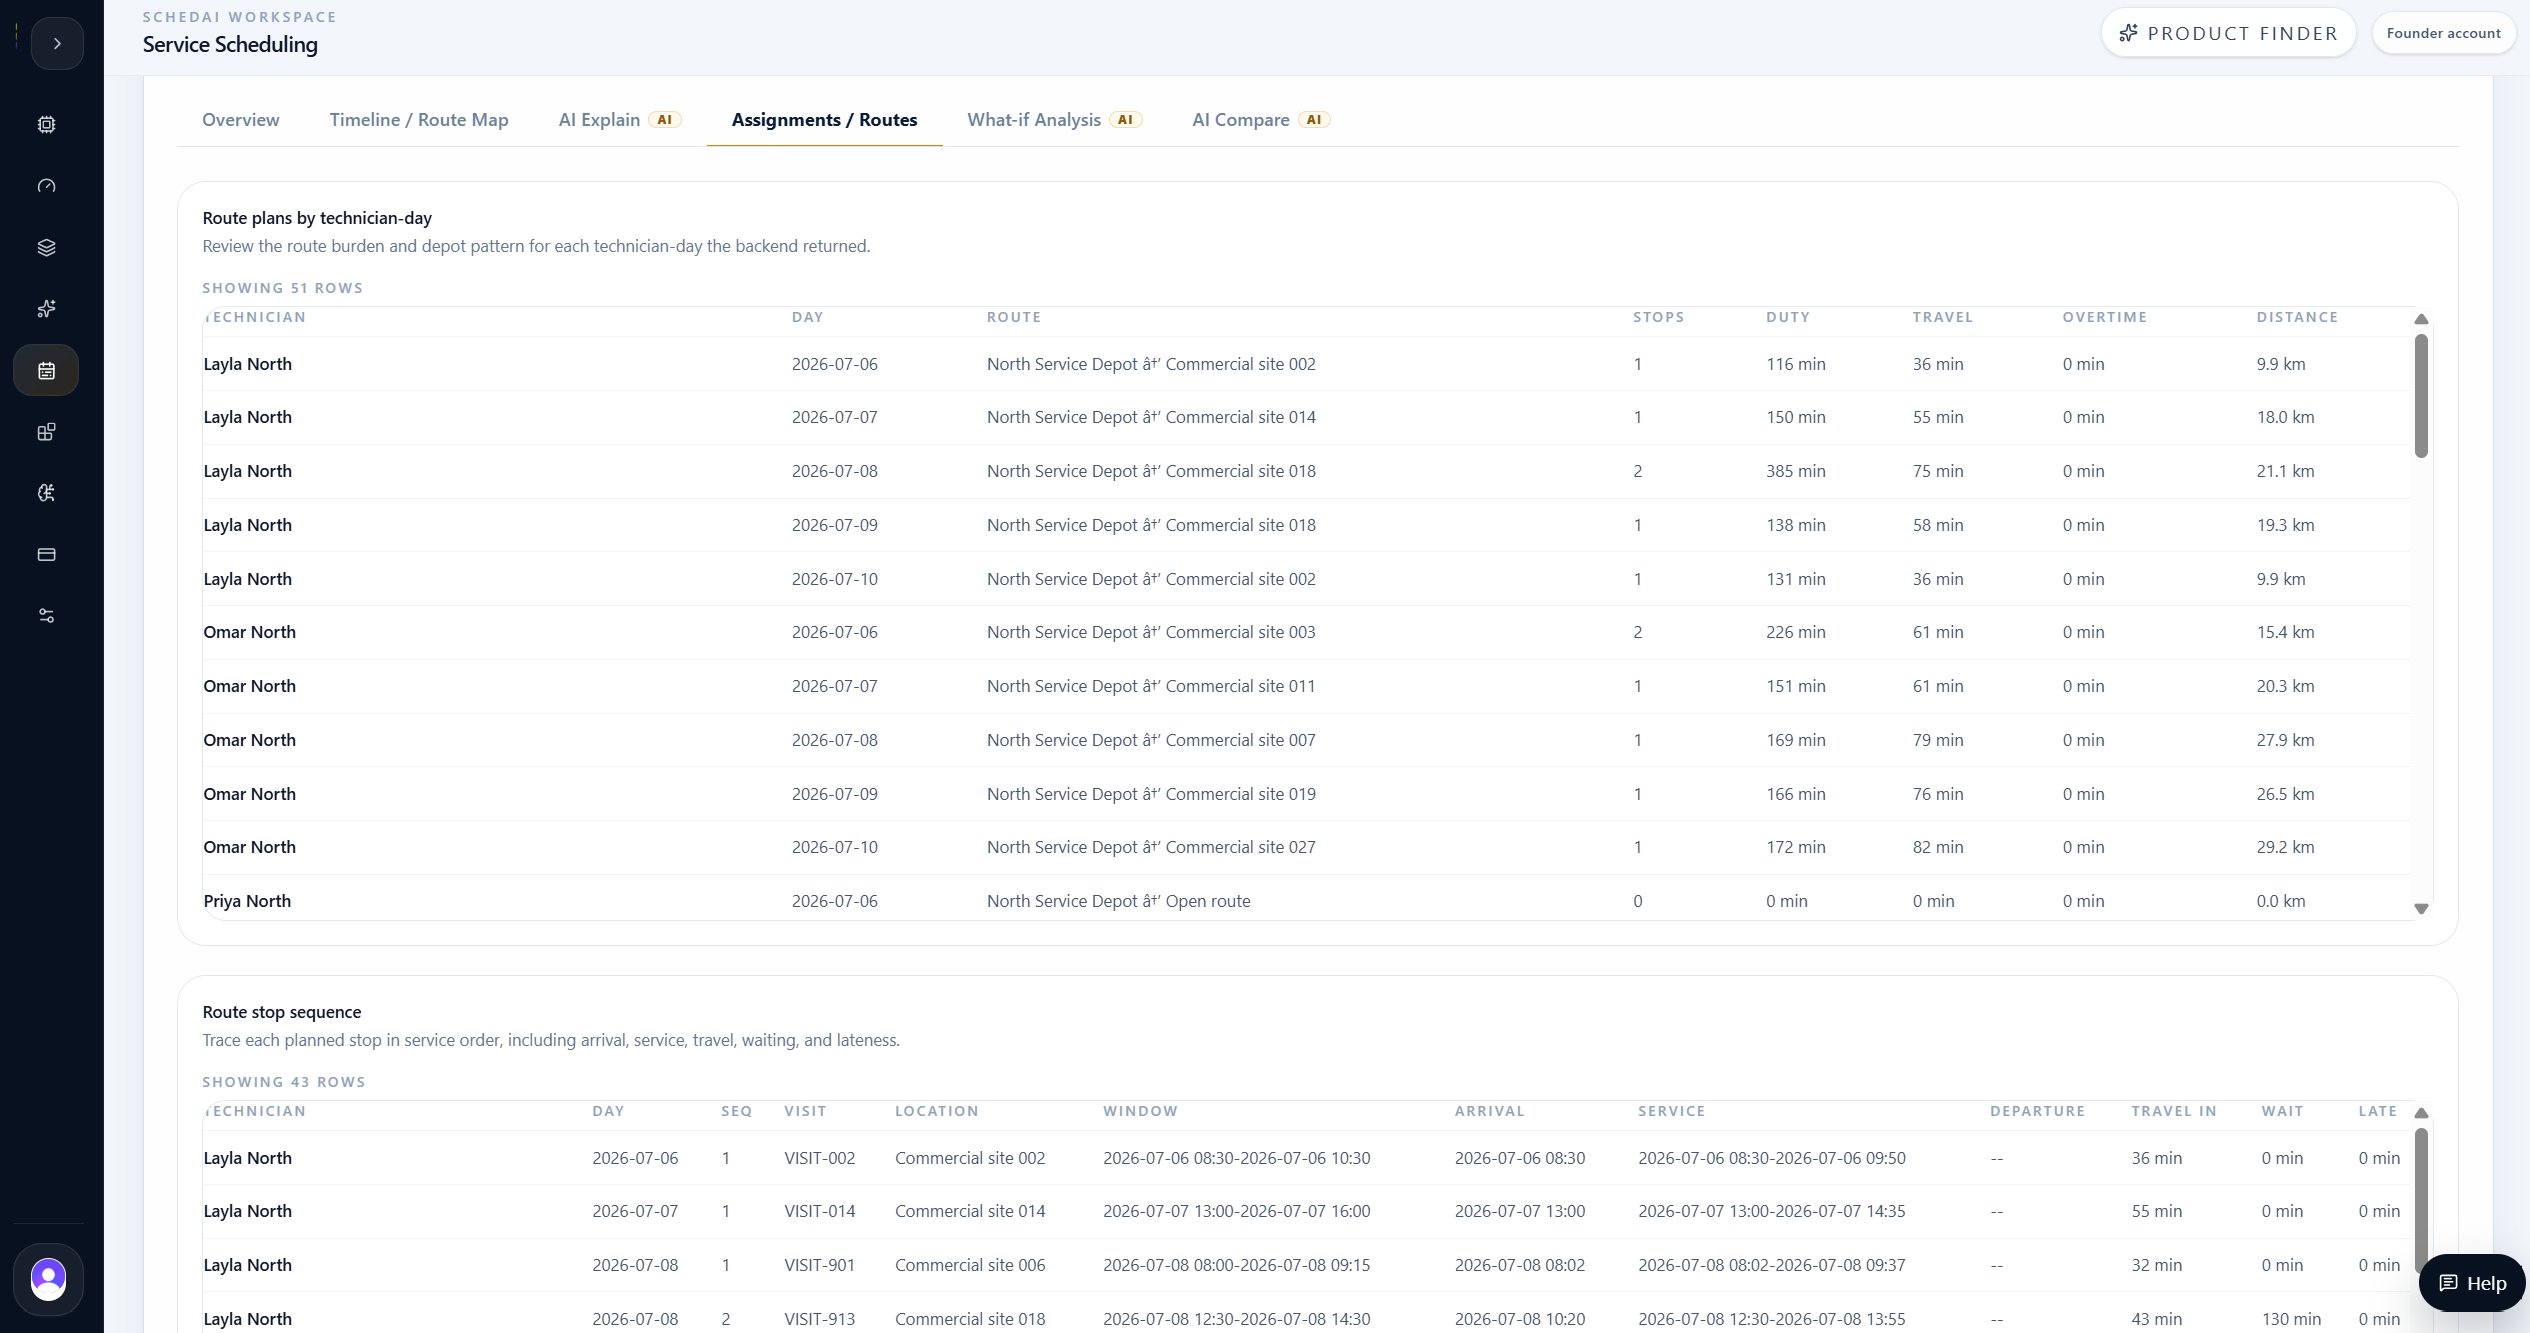Open the sliders settings icon in sidebar
2530x1333 pixels.
46,616
